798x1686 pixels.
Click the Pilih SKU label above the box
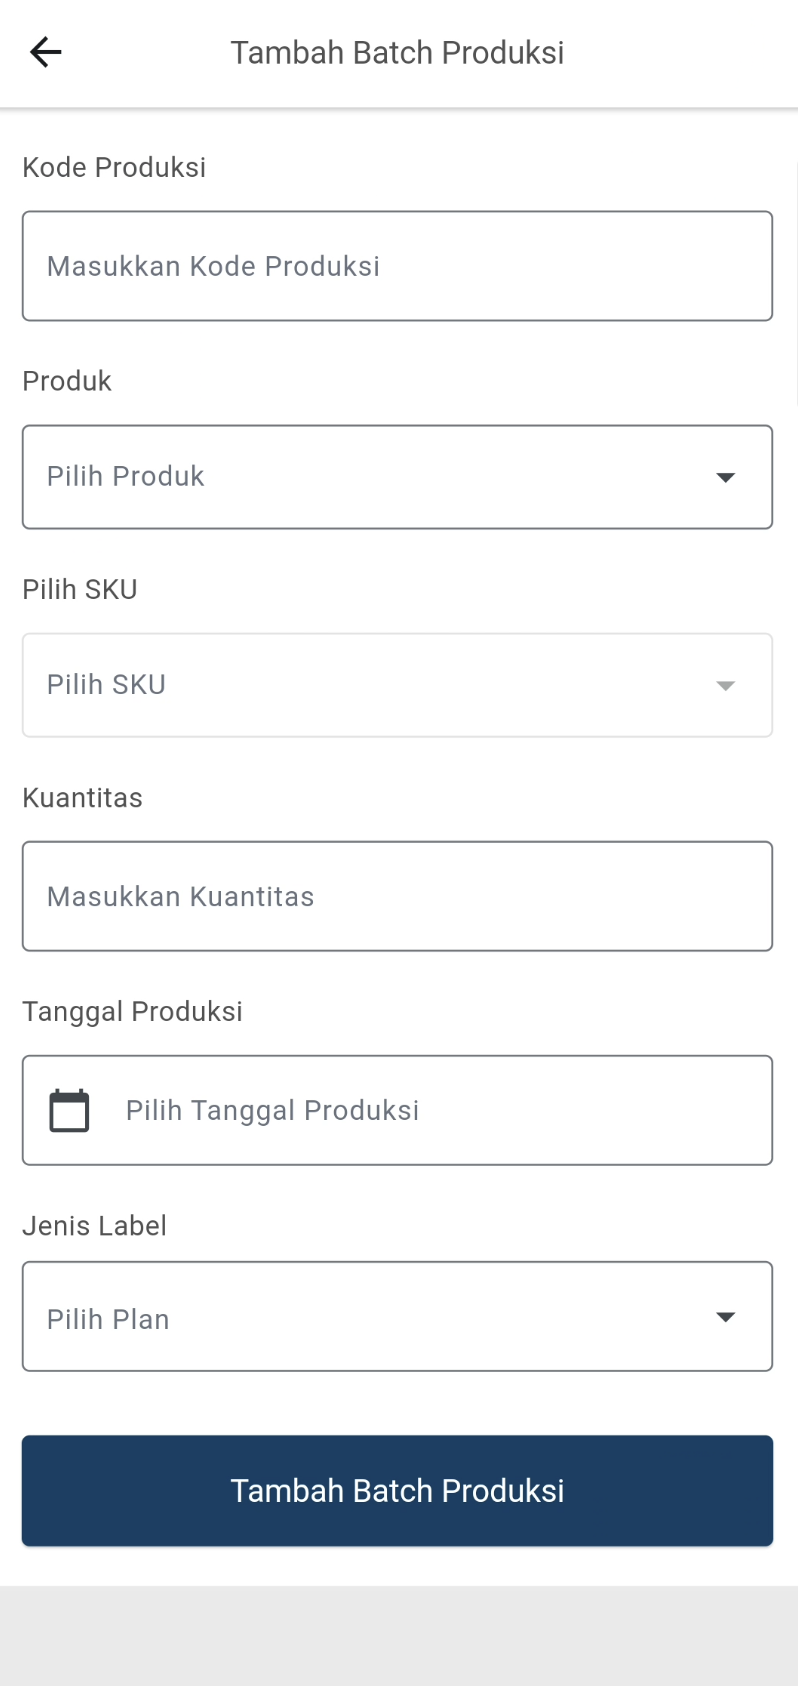click(x=80, y=589)
